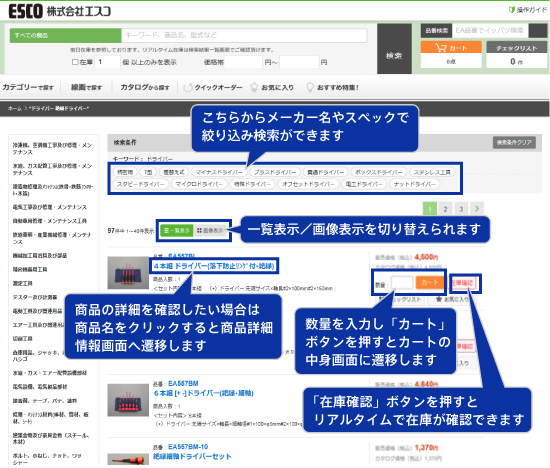Open 測定工具 sidebar category
Viewport: 550px width, 468px height.
tap(22, 283)
